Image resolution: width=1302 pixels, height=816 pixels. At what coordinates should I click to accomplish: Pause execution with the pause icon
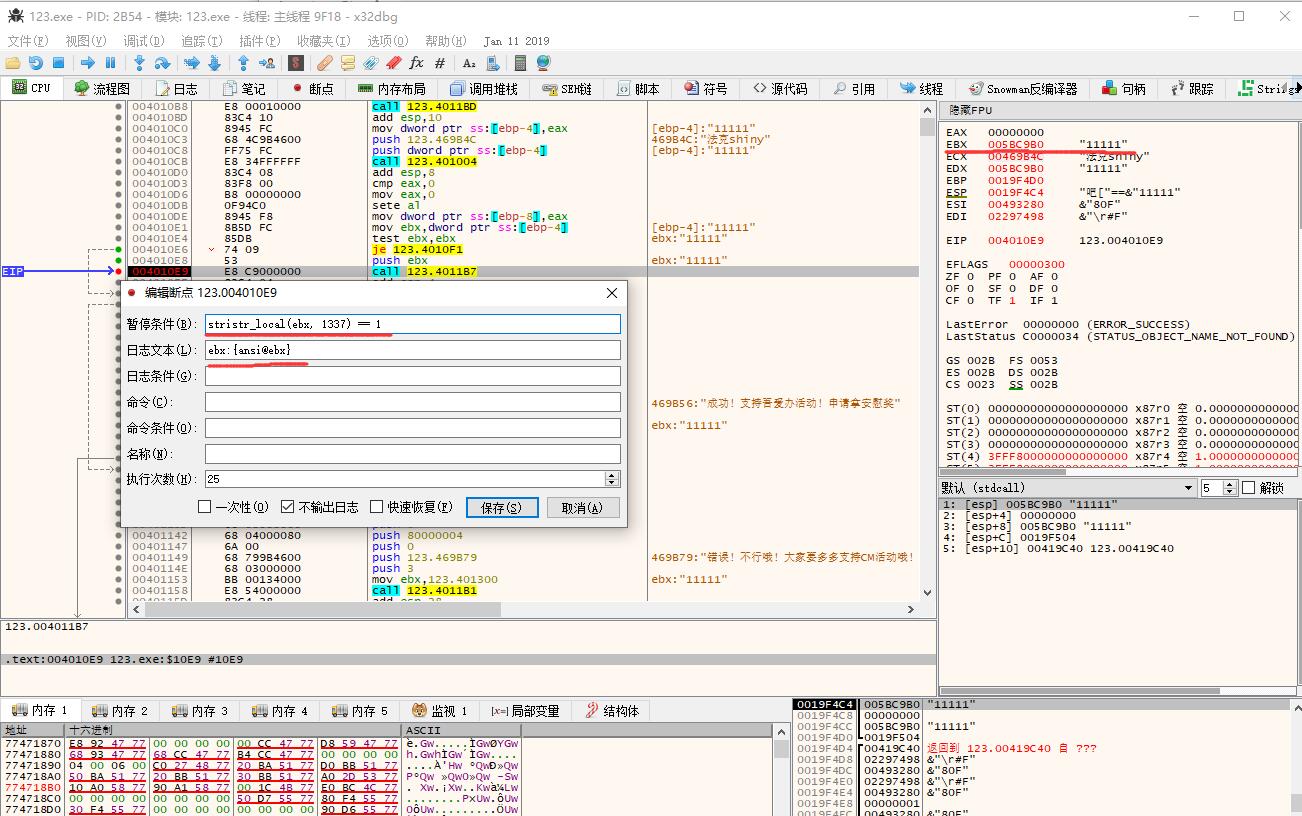(x=110, y=63)
